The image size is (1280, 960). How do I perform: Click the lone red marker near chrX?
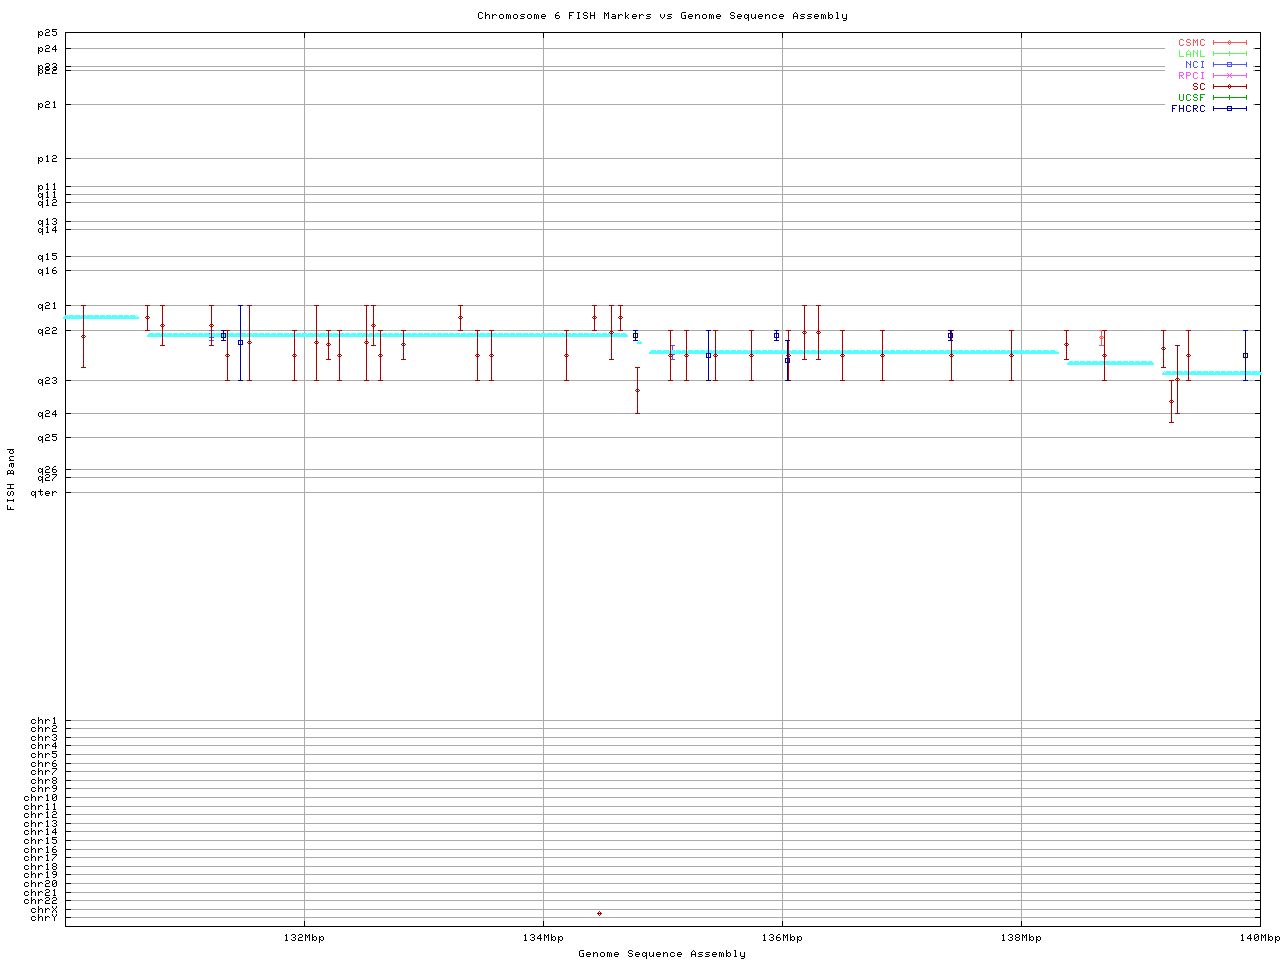[599, 913]
